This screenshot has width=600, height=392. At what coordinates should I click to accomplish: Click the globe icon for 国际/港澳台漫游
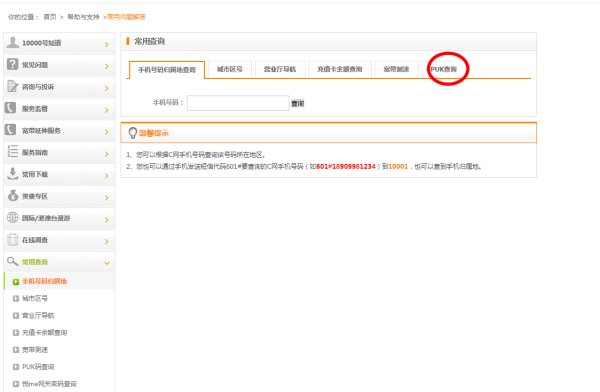[x=13, y=217]
